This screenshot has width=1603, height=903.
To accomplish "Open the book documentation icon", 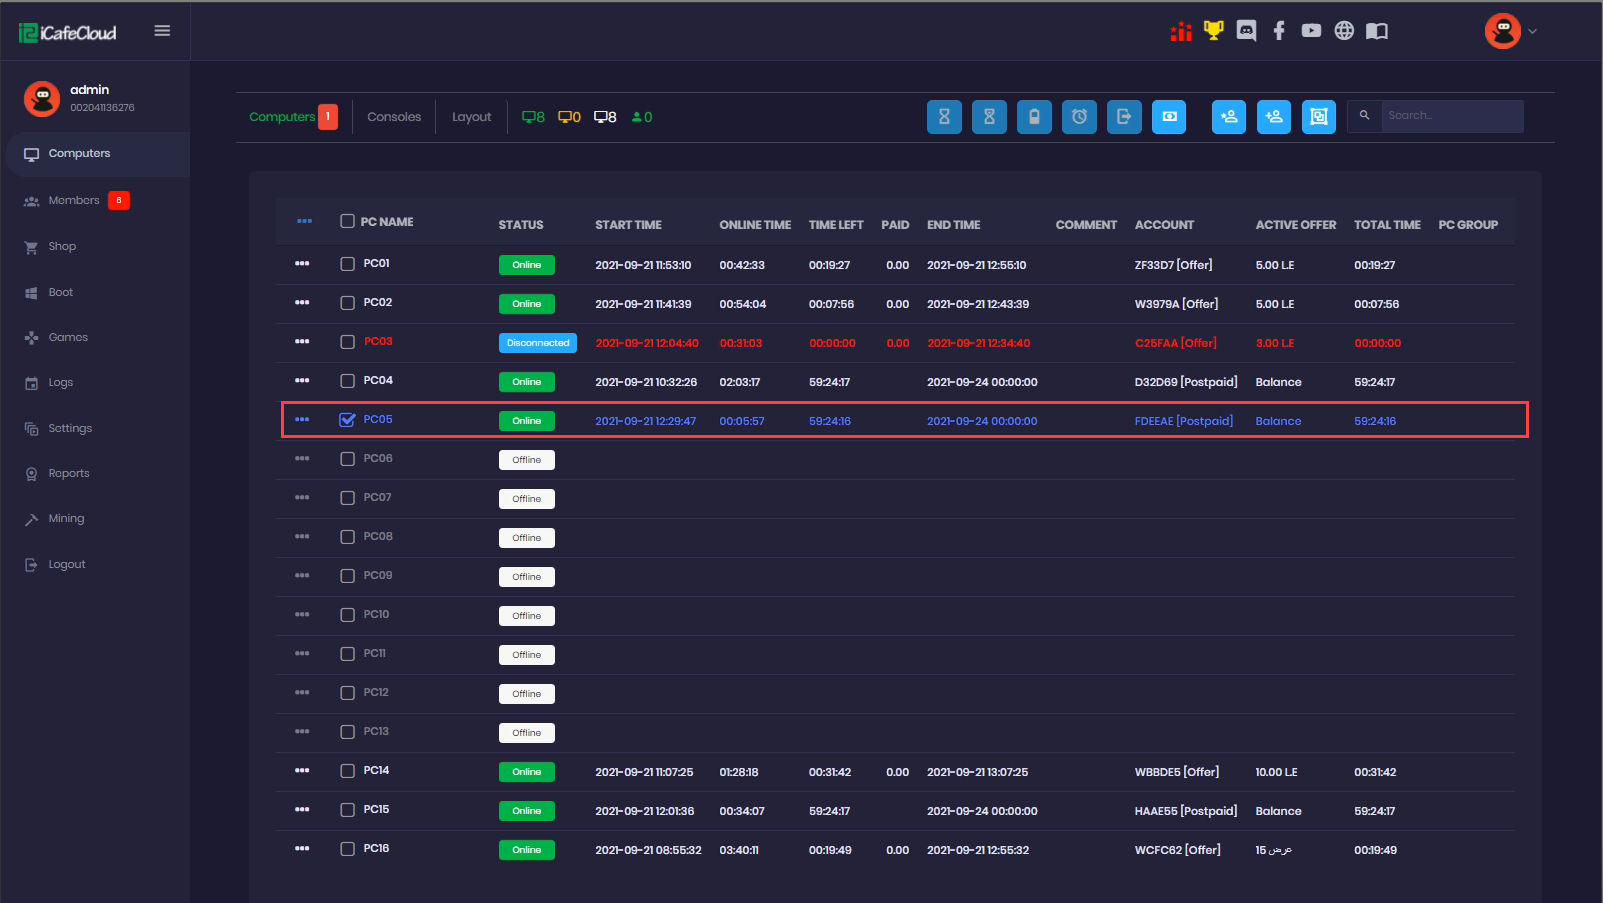I will pos(1377,31).
